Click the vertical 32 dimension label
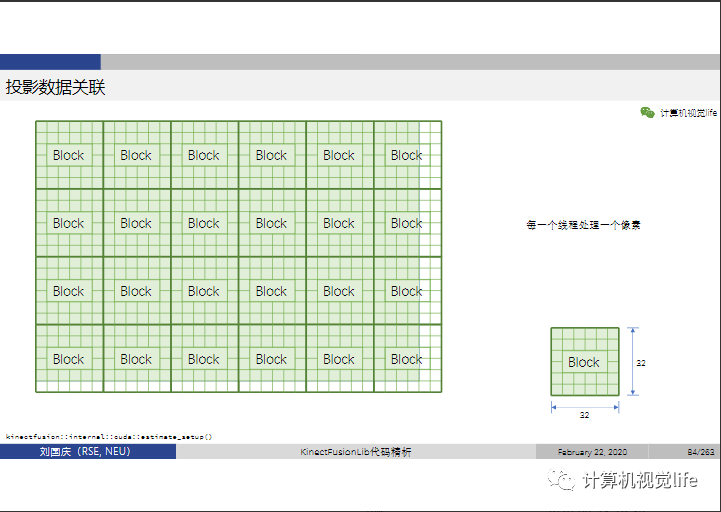 coord(641,363)
